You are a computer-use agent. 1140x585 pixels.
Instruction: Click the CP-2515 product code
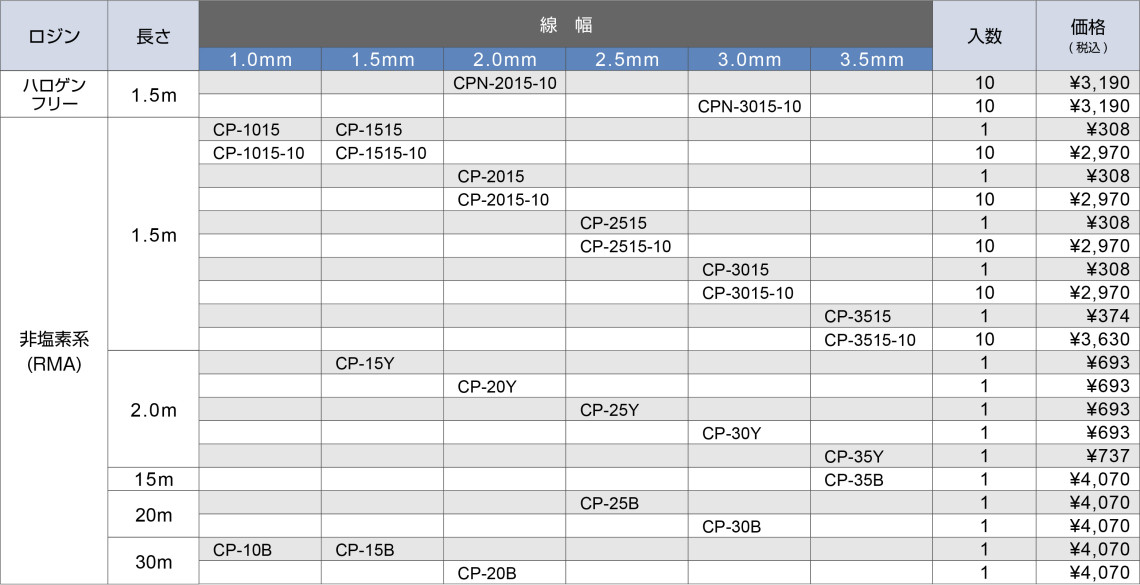[613, 223]
